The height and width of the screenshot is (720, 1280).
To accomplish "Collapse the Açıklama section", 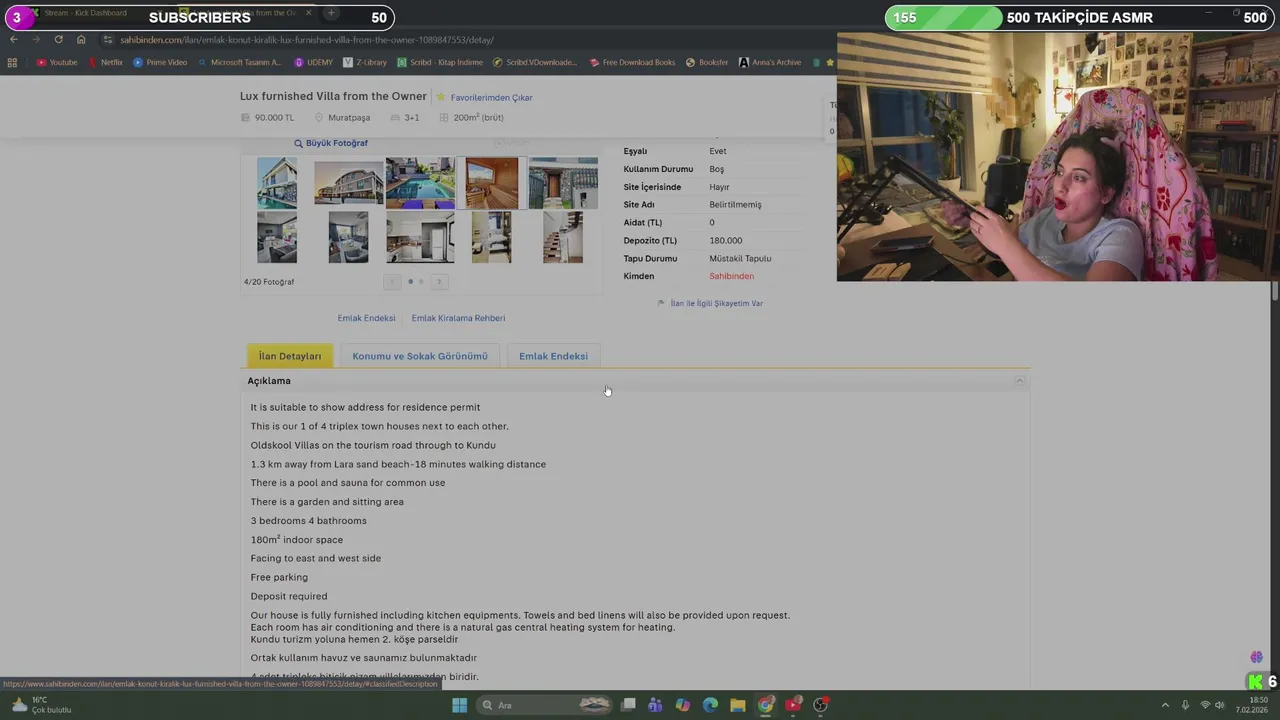I will 1019,381.
